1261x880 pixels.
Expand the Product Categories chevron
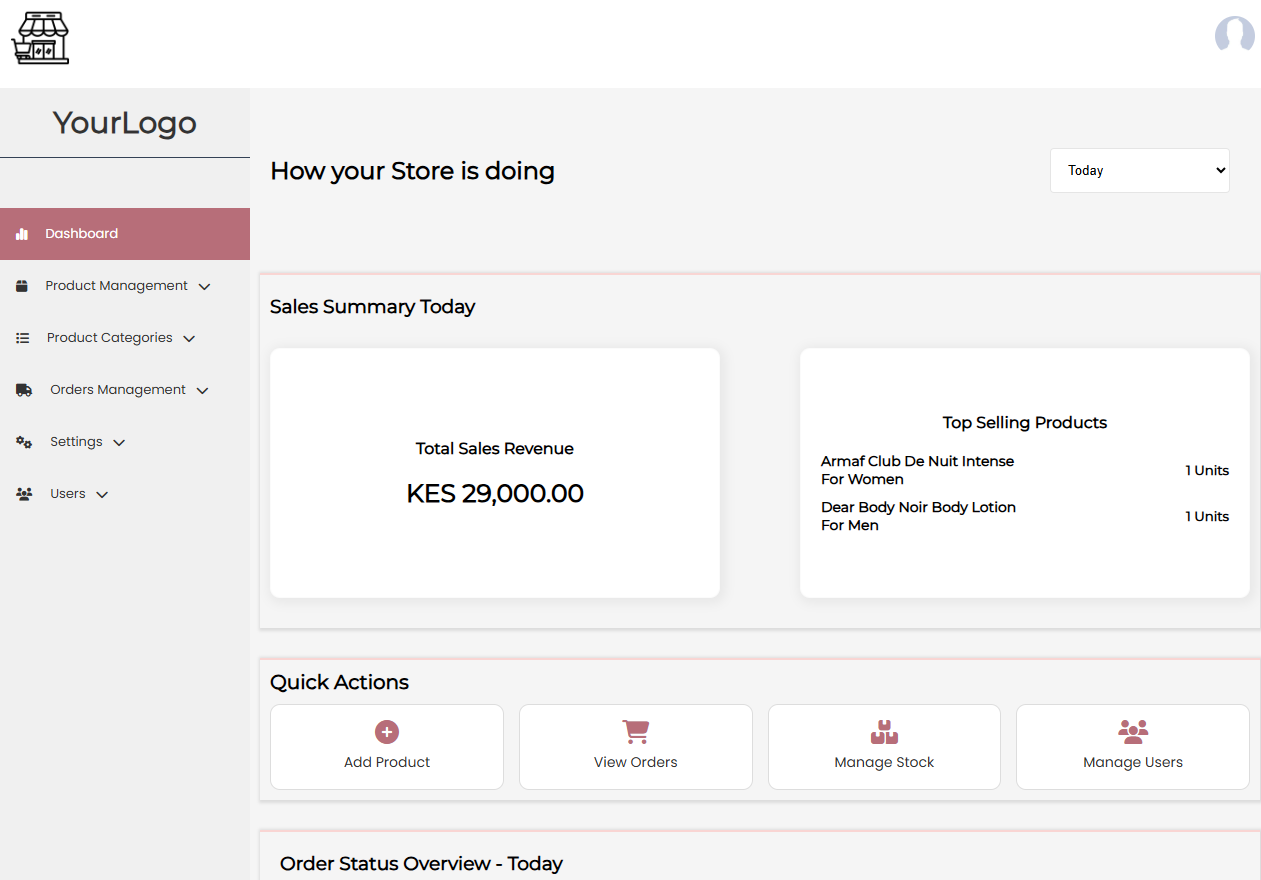coord(189,338)
